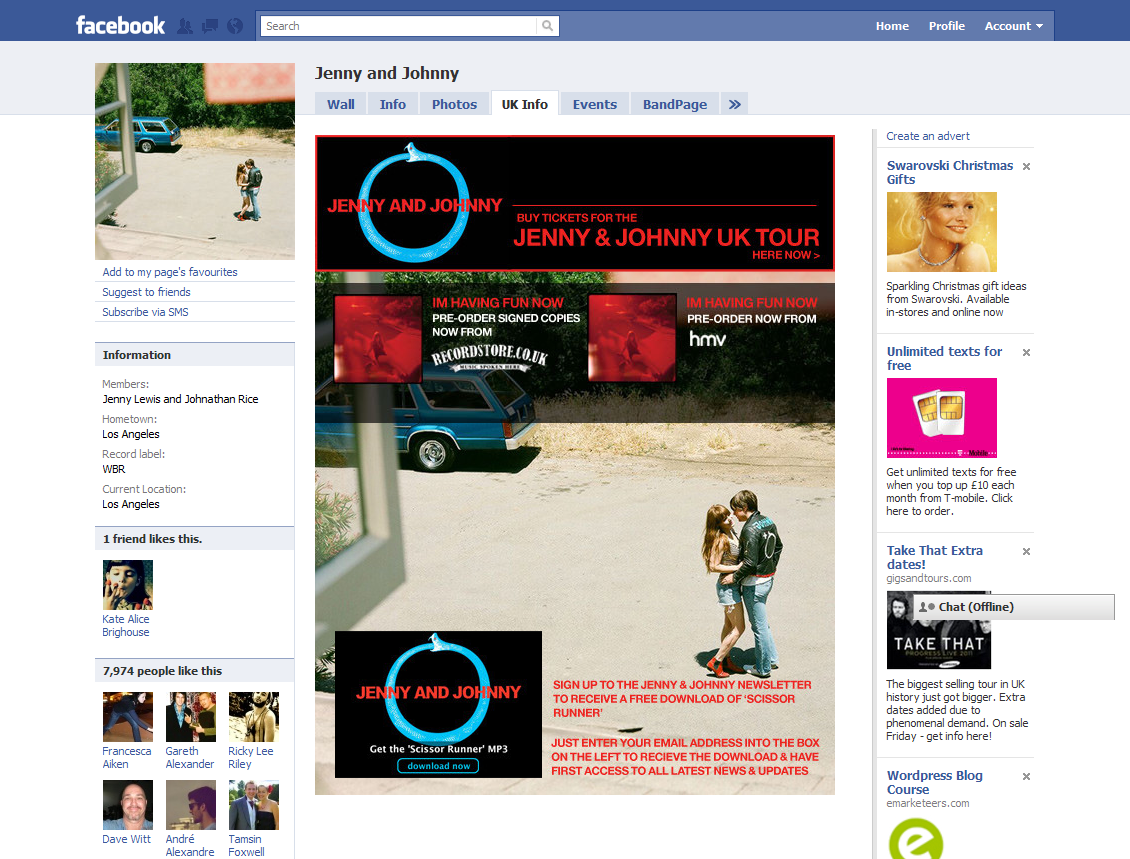
Task: Click Create an advert link
Action: pos(927,136)
